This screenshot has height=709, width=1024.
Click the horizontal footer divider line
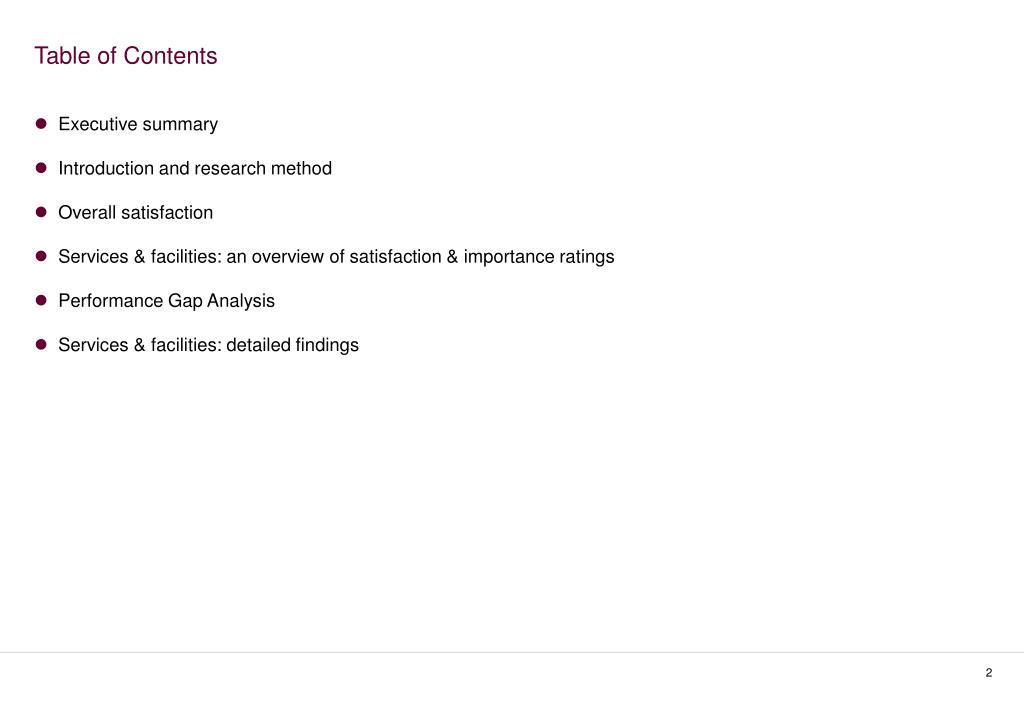tap(512, 652)
